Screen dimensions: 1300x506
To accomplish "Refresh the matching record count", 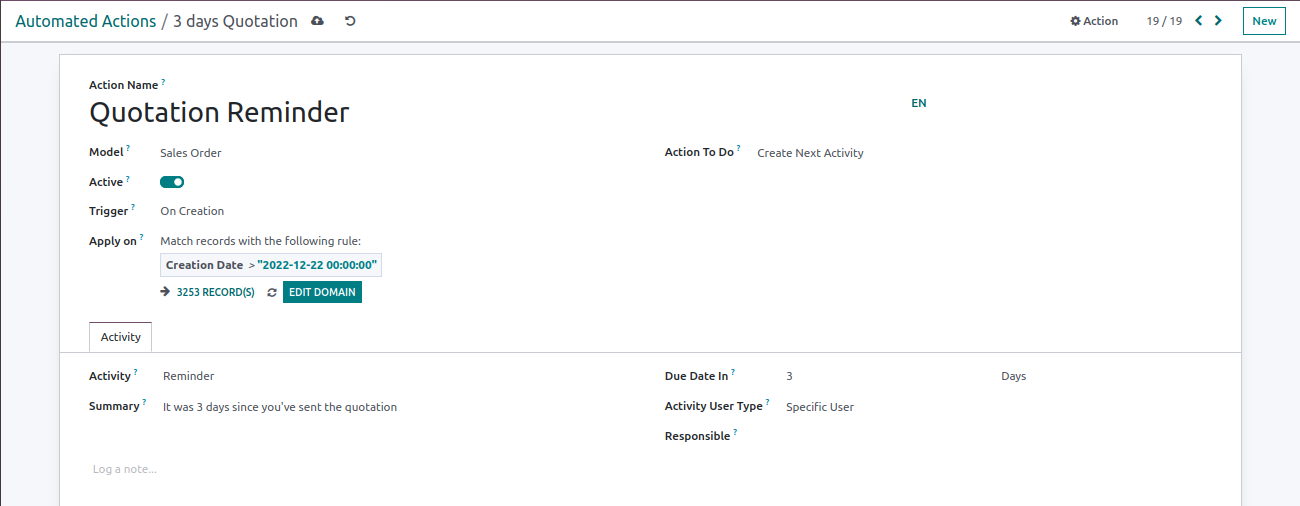I will click(x=272, y=293).
